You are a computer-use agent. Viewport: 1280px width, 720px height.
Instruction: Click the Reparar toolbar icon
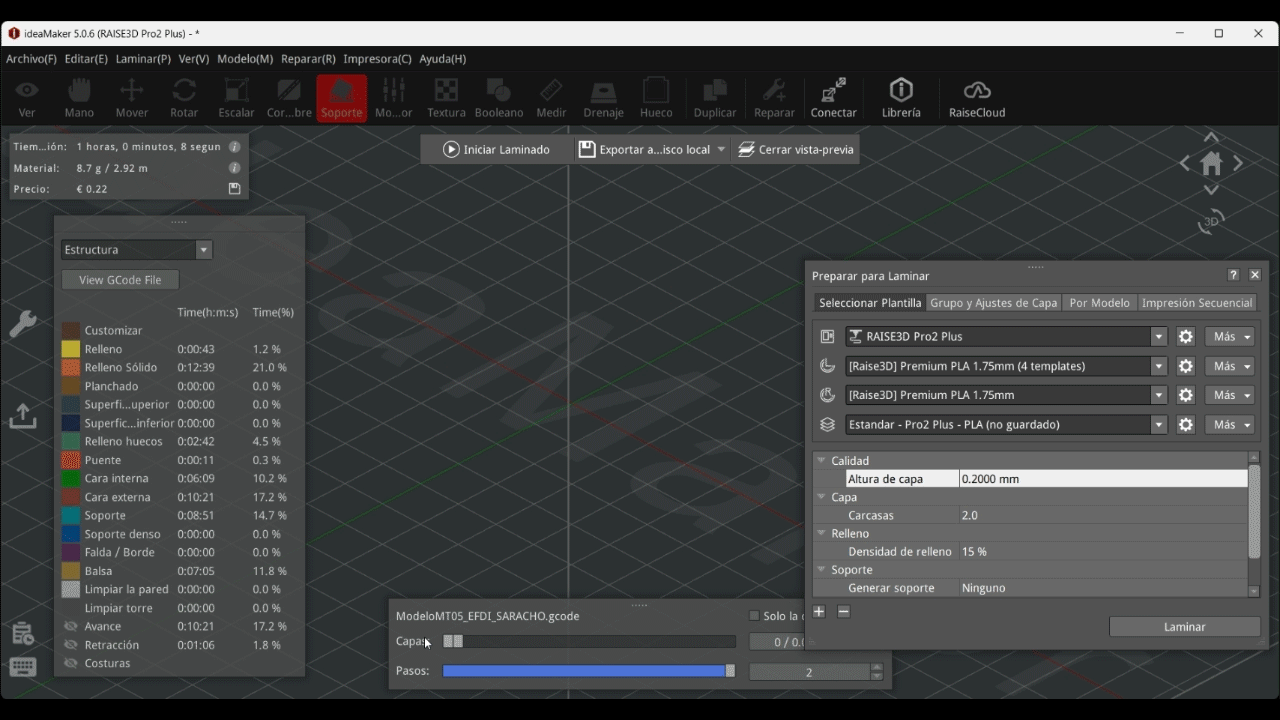tap(774, 98)
